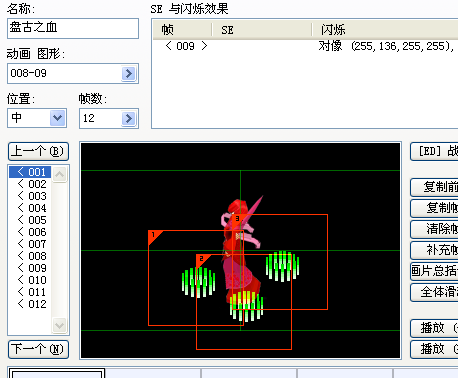
Task: Open the animation graphic picker arrow for 008-09
Action: click(129, 73)
